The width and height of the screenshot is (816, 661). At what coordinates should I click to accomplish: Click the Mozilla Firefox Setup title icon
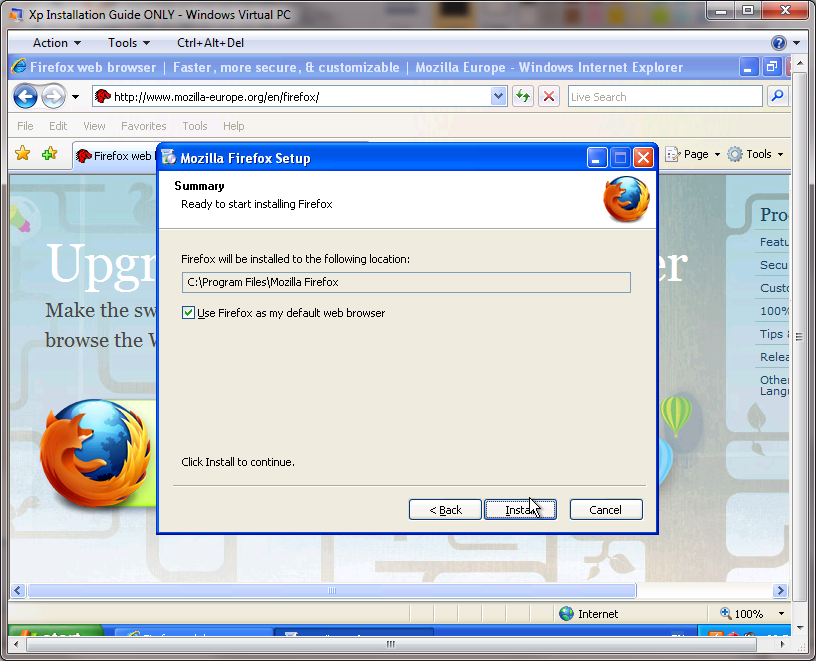point(169,157)
